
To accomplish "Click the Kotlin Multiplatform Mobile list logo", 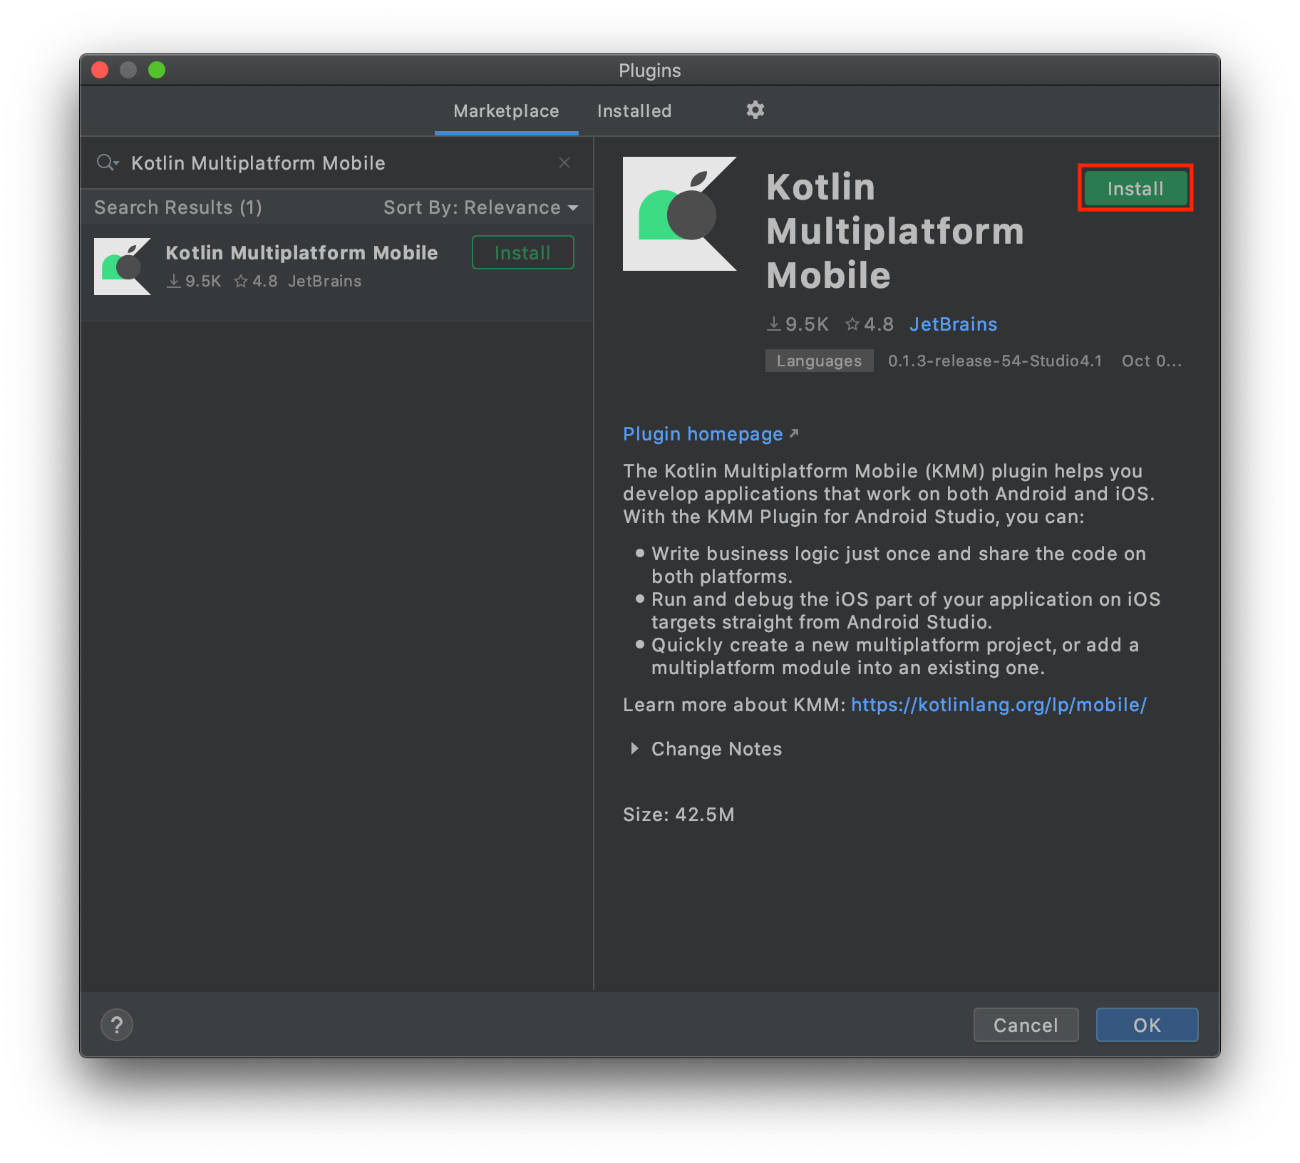I will 122,266.
